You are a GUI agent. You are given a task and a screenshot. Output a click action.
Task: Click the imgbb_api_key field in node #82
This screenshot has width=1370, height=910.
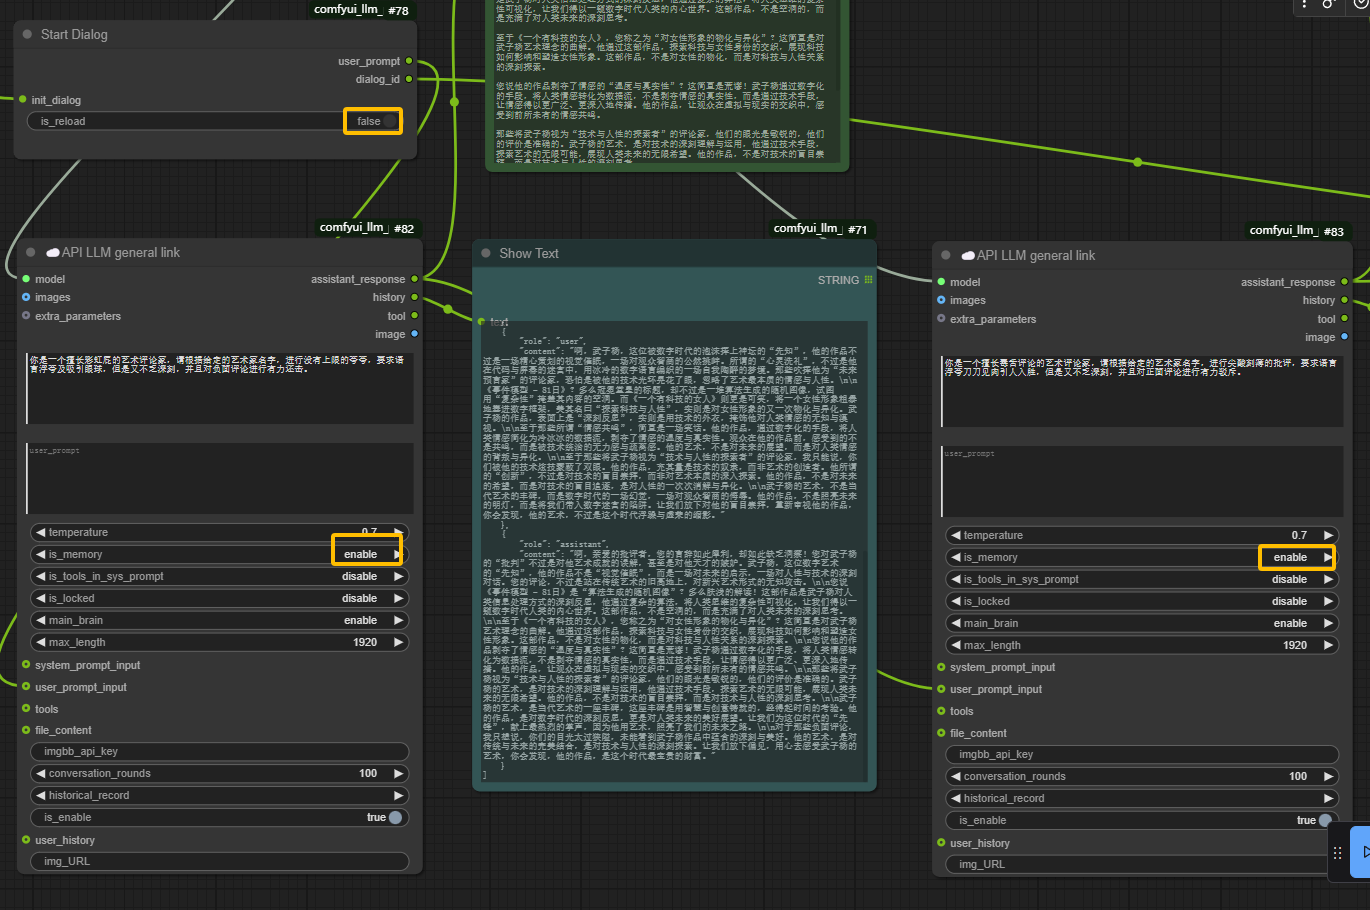219,752
